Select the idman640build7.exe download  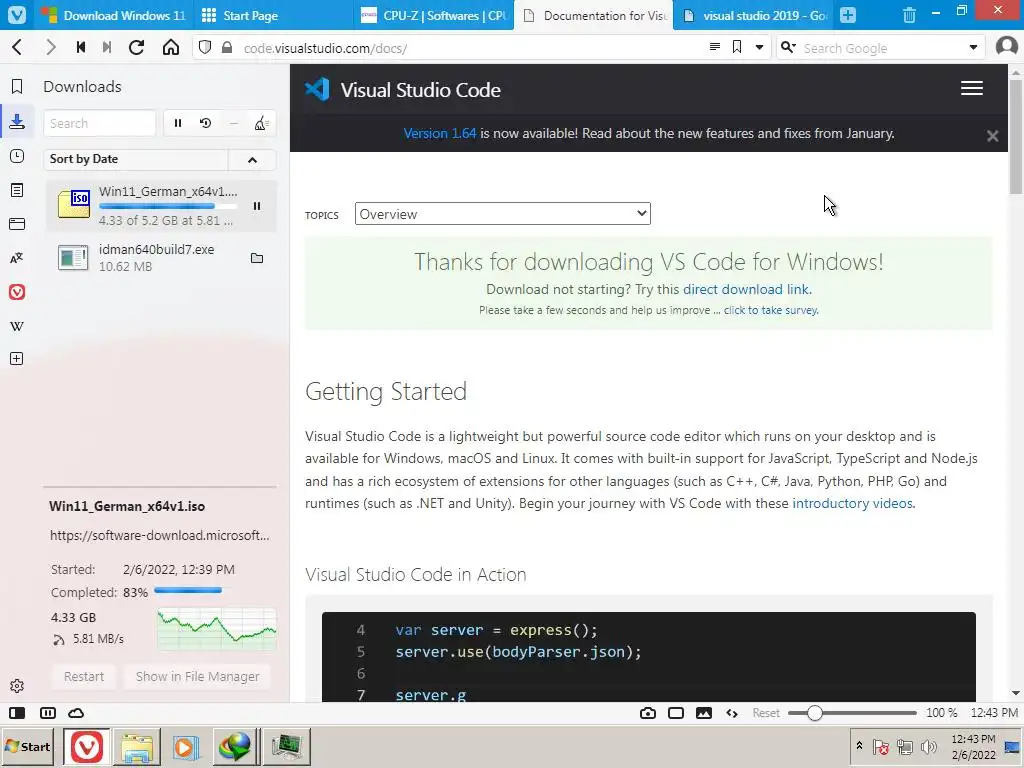point(161,258)
